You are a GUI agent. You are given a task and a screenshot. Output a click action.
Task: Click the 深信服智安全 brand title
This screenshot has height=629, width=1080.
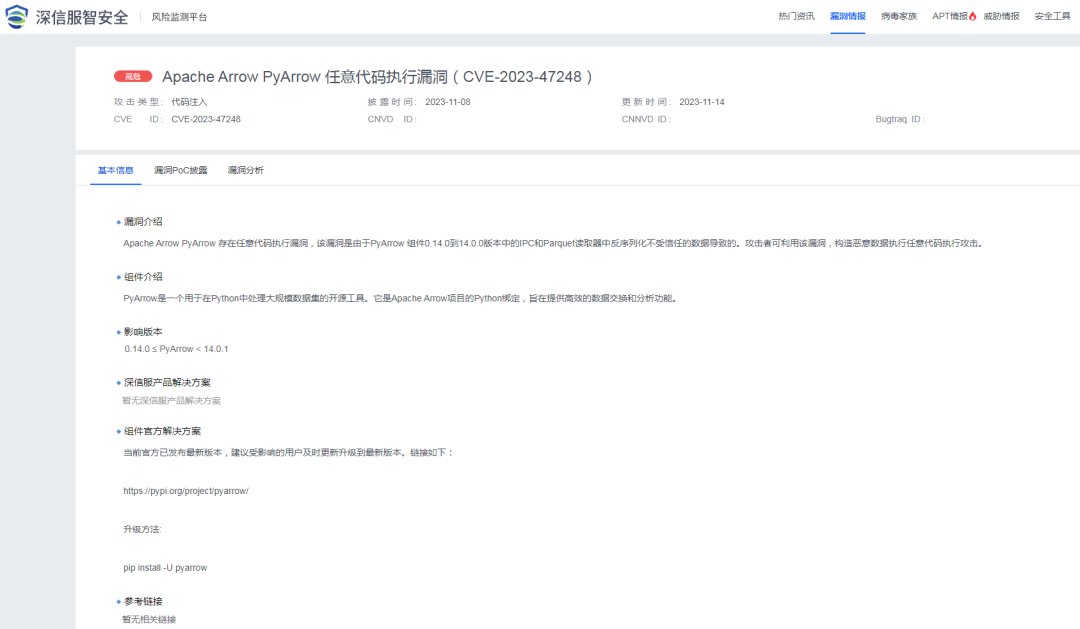pos(82,17)
